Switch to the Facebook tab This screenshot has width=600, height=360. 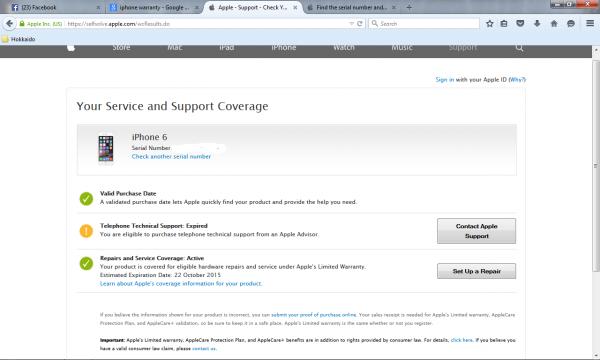pos(54,7)
